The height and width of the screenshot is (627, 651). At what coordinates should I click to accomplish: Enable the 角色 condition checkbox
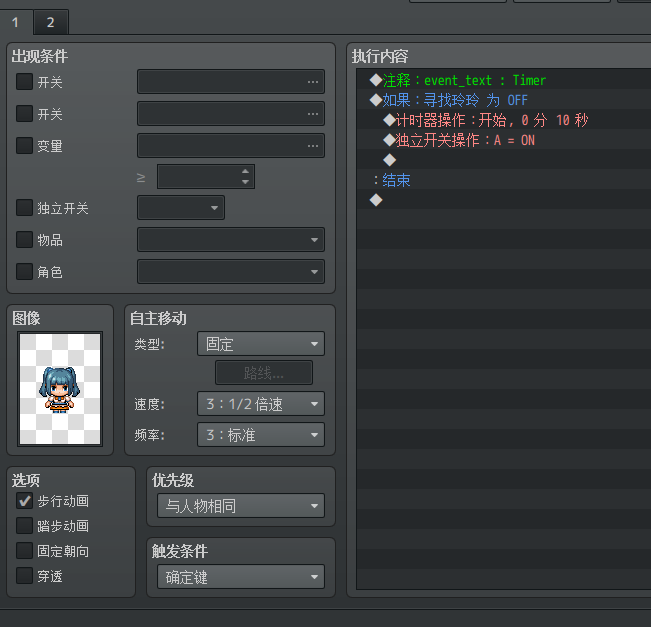point(24,272)
